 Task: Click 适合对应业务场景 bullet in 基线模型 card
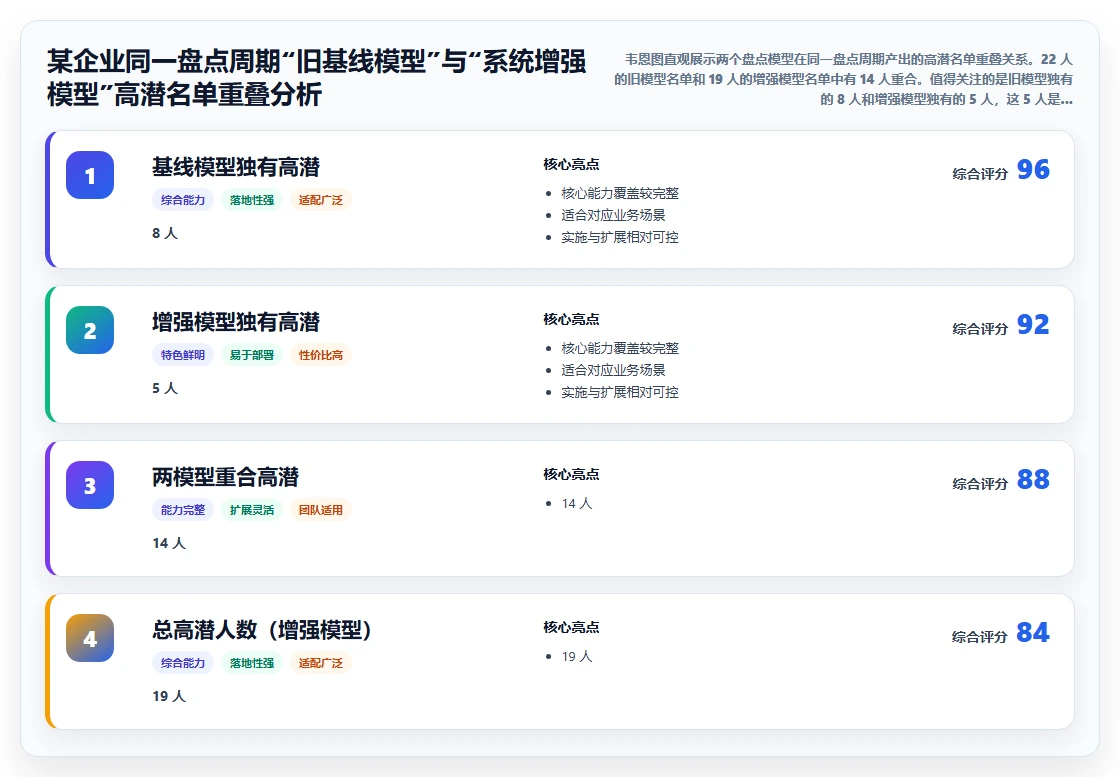coord(614,215)
